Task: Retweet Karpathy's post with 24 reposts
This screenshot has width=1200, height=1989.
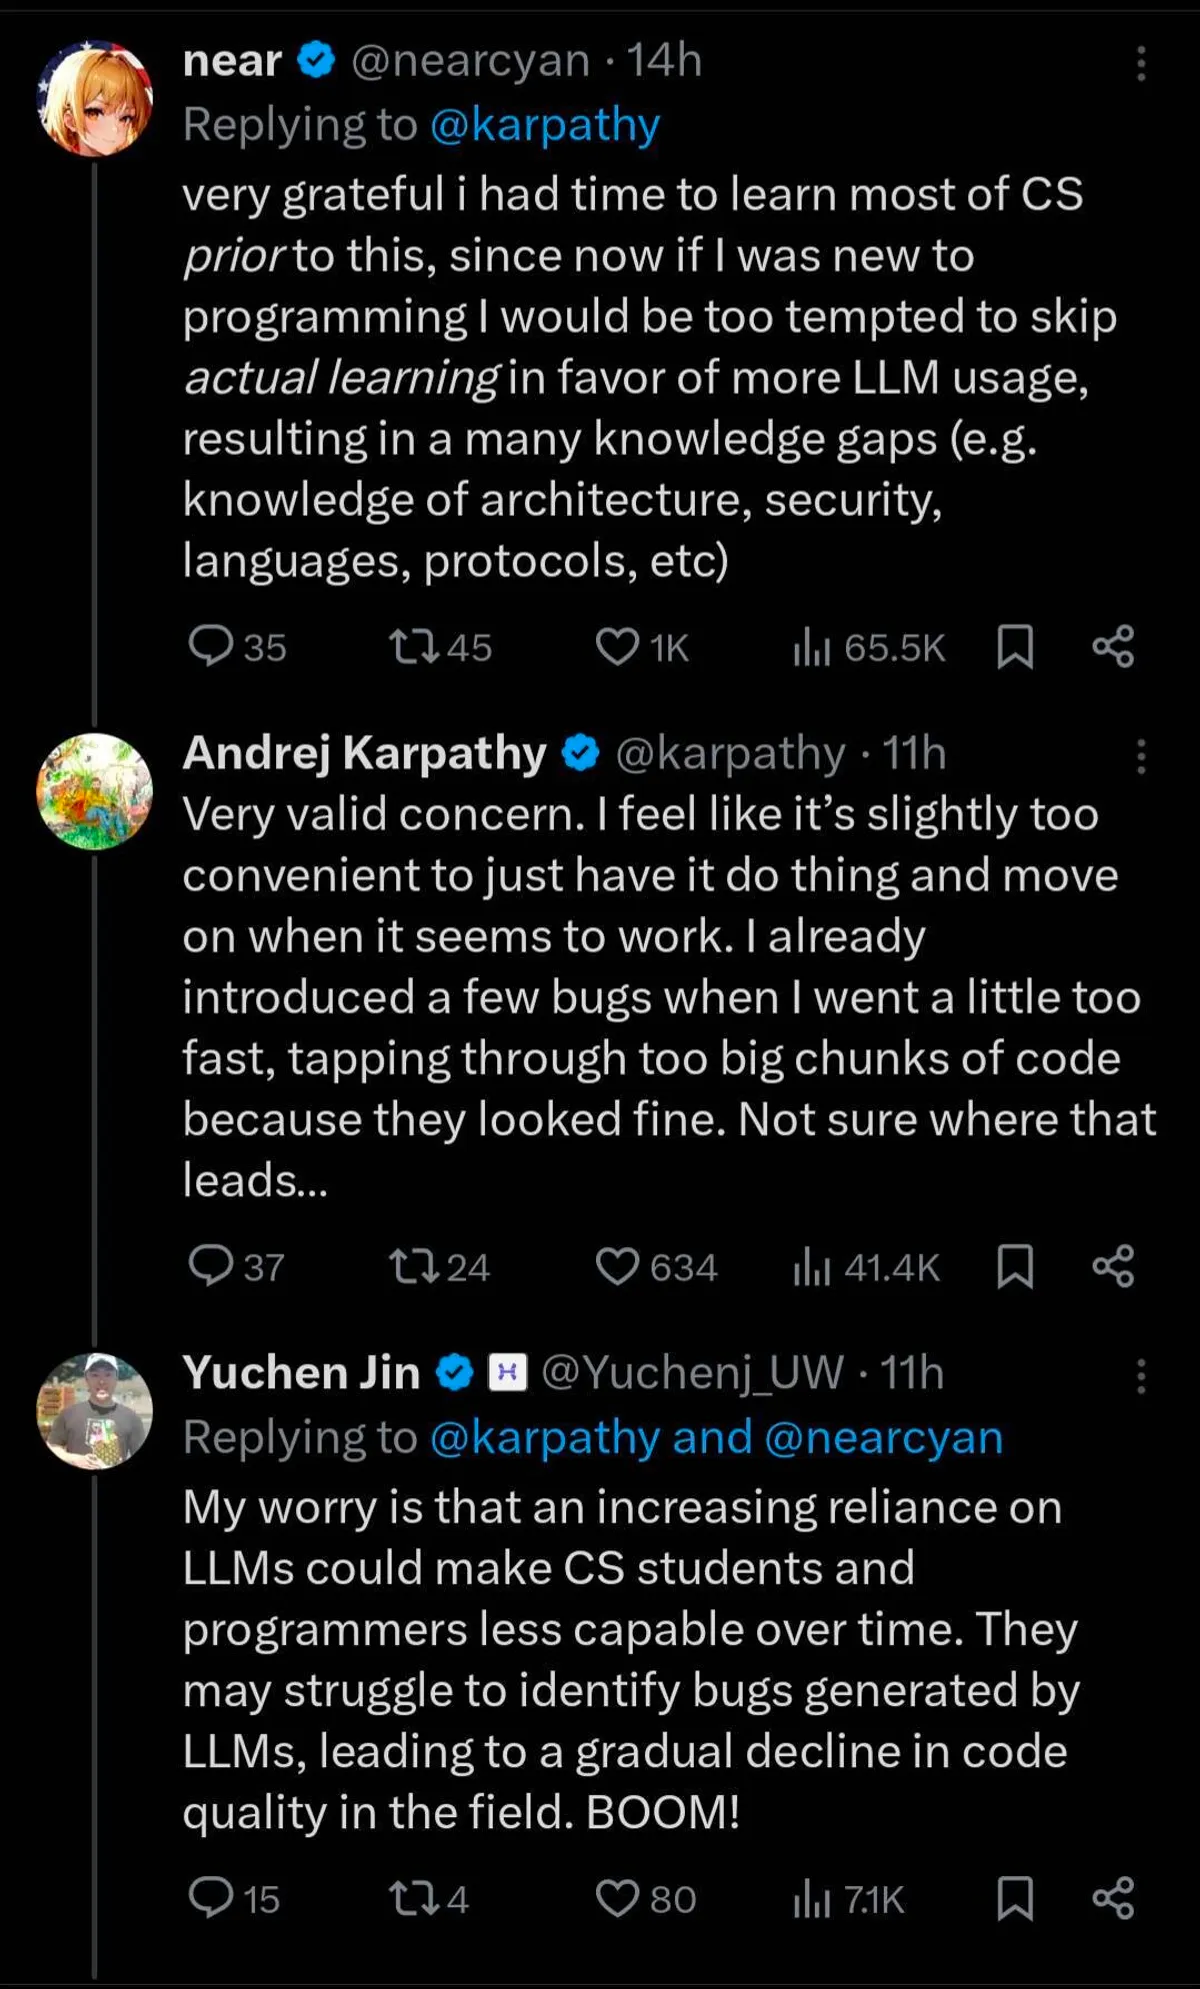Action: [413, 1266]
